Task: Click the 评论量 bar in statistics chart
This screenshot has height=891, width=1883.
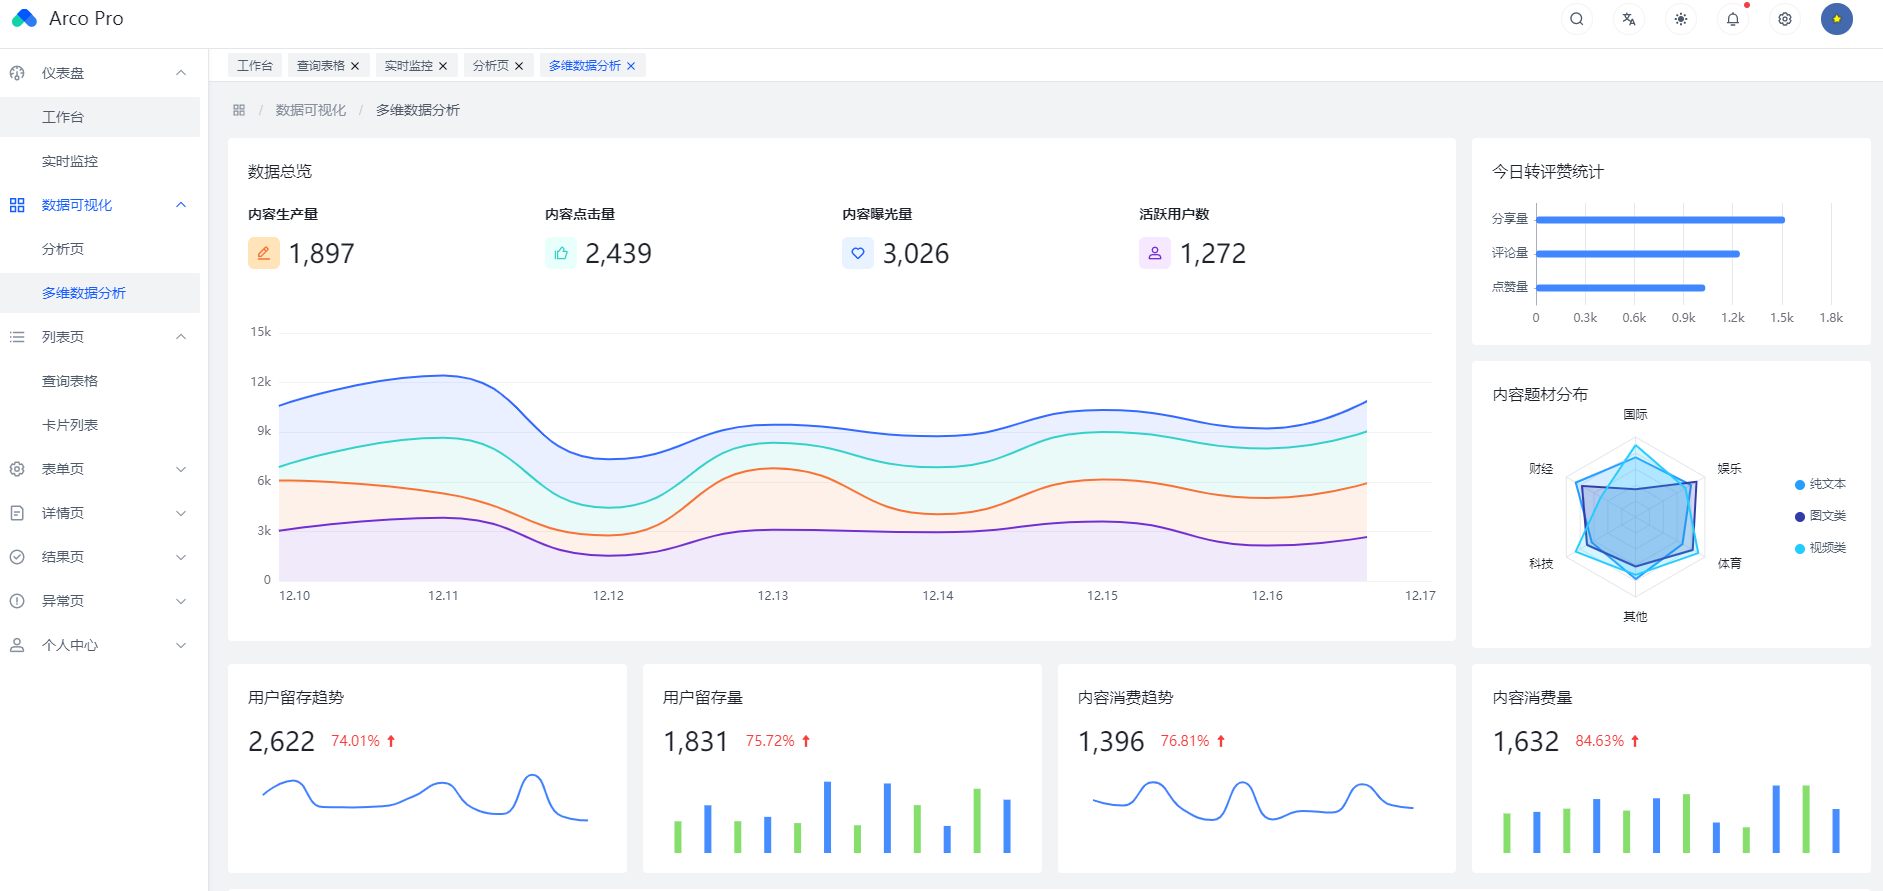Action: (1638, 254)
